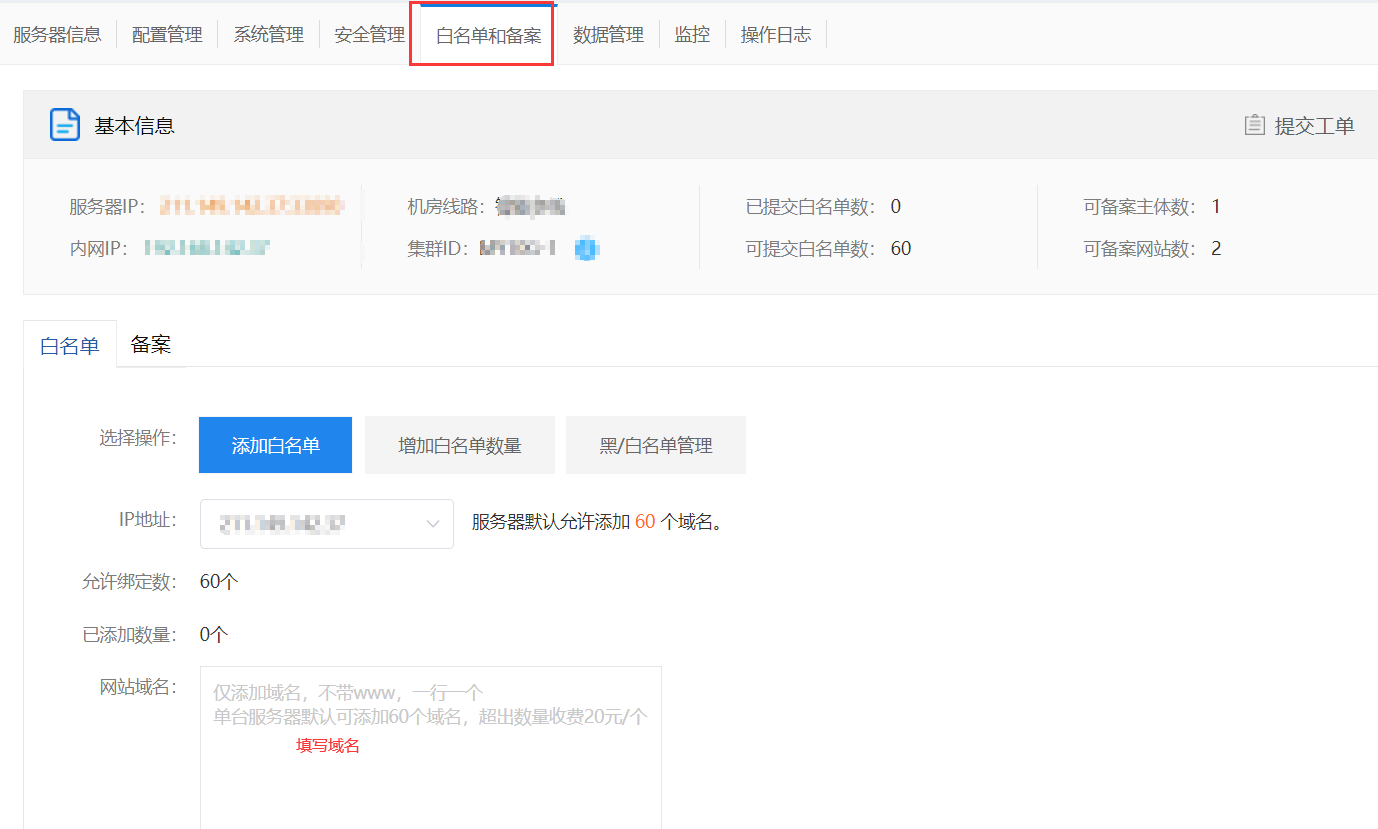Choose the 增加白名单数量 option
This screenshot has height=829, width=1378.
coord(459,446)
